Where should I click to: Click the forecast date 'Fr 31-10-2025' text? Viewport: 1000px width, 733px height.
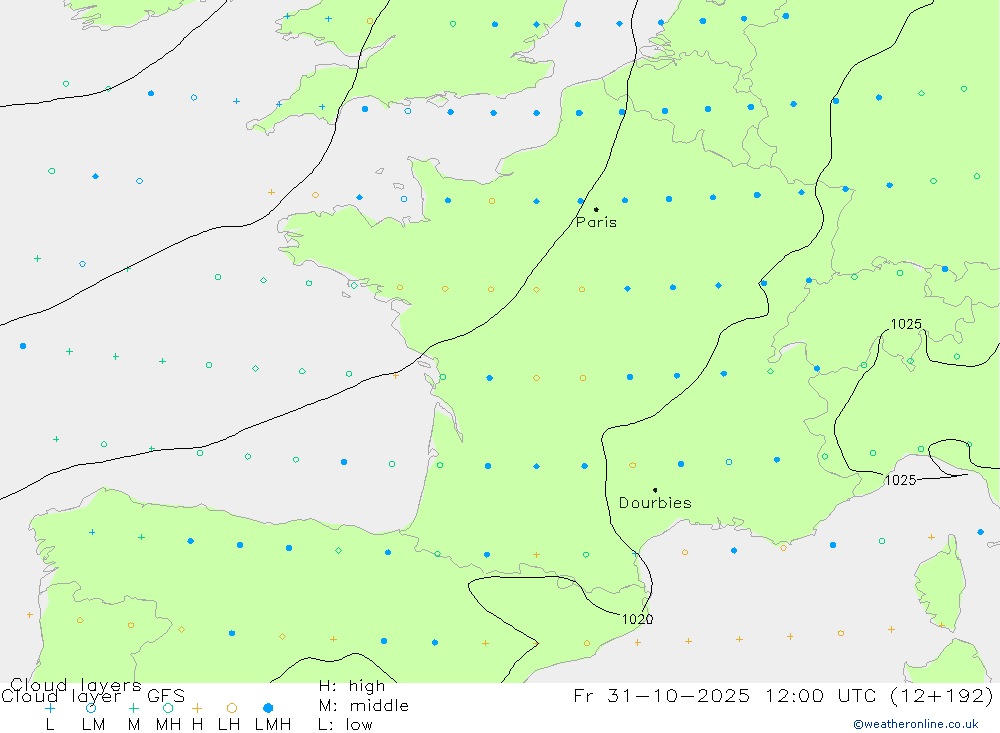pyautogui.click(x=661, y=695)
